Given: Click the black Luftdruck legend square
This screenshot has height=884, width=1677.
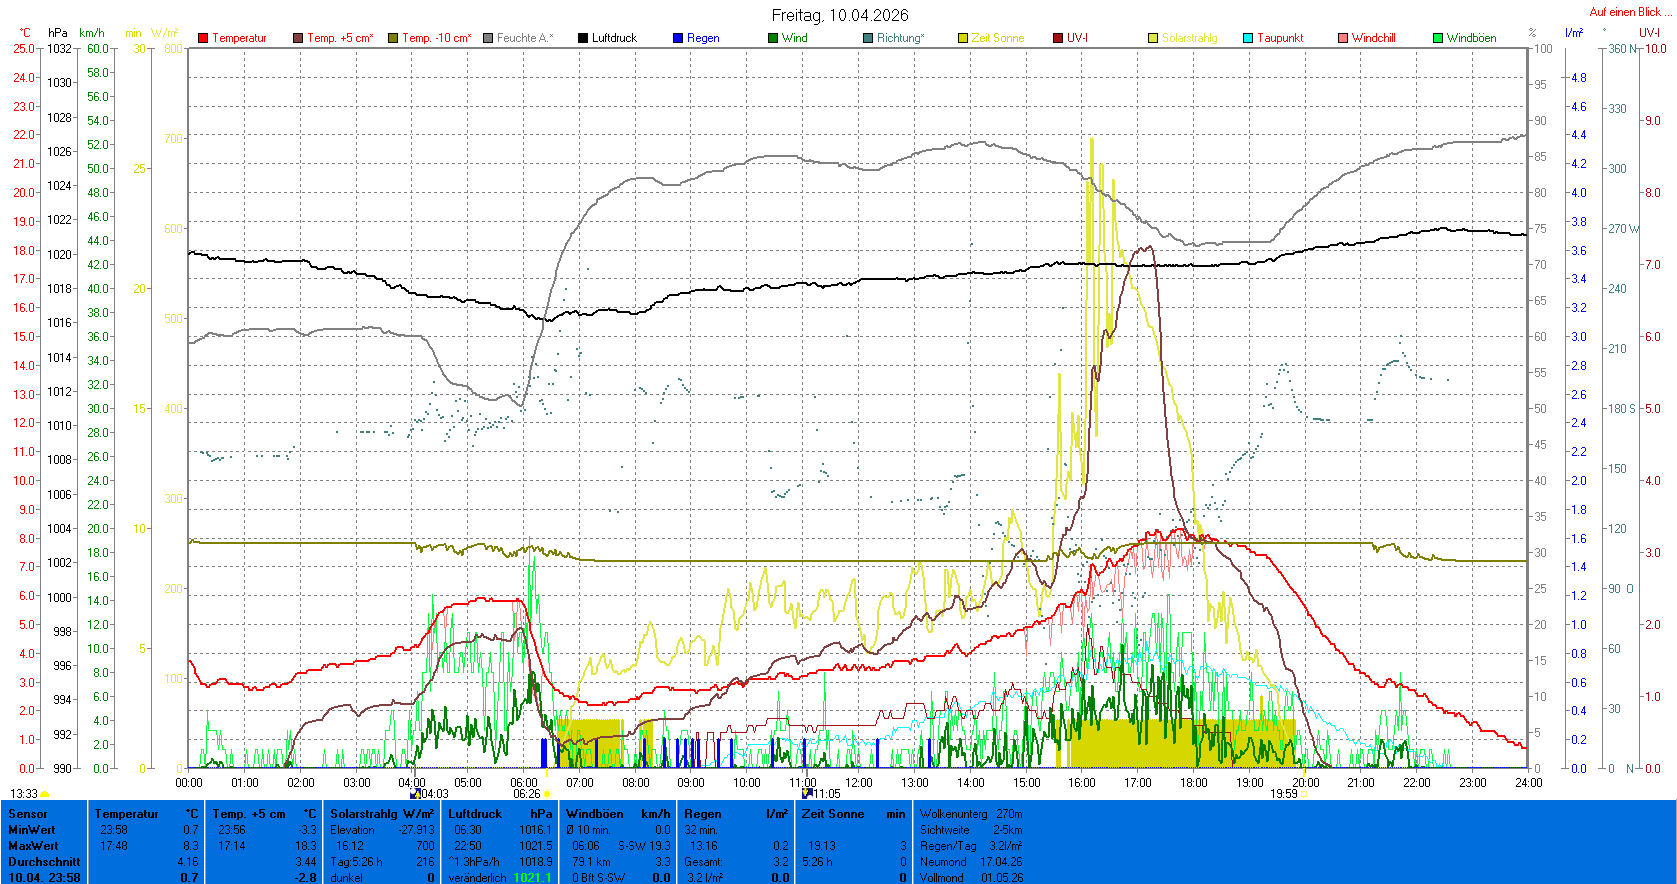Looking at the screenshot, I should click(x=583, y=38).
